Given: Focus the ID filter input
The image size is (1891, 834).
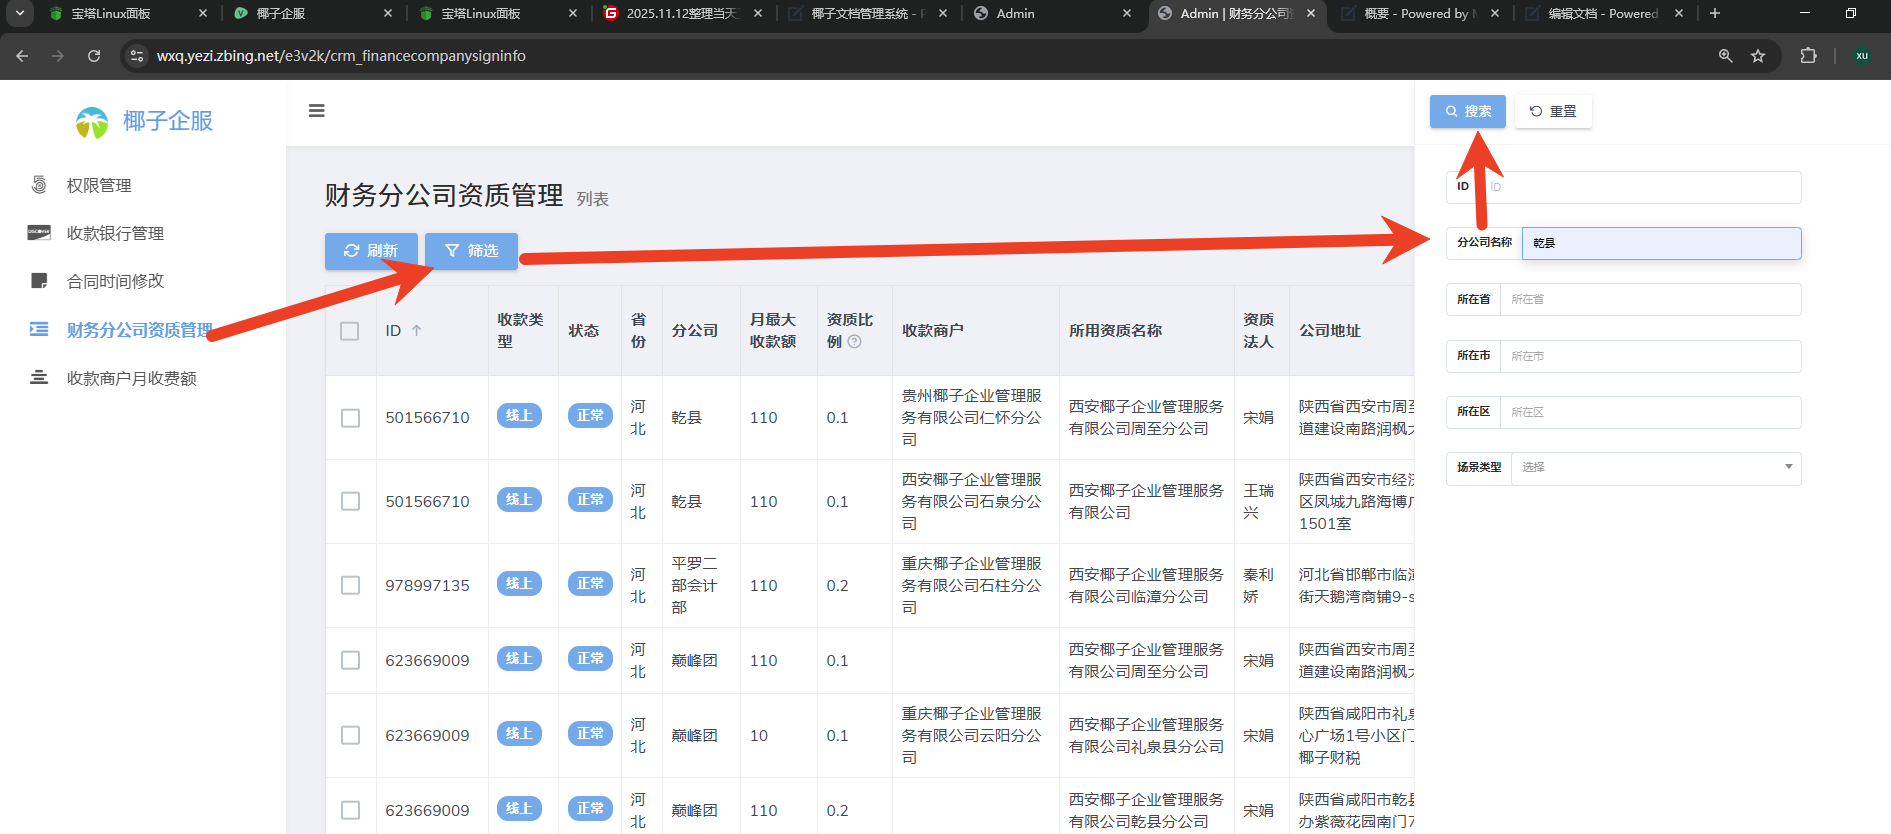Looking at the screenshot, I should 1640,187.
